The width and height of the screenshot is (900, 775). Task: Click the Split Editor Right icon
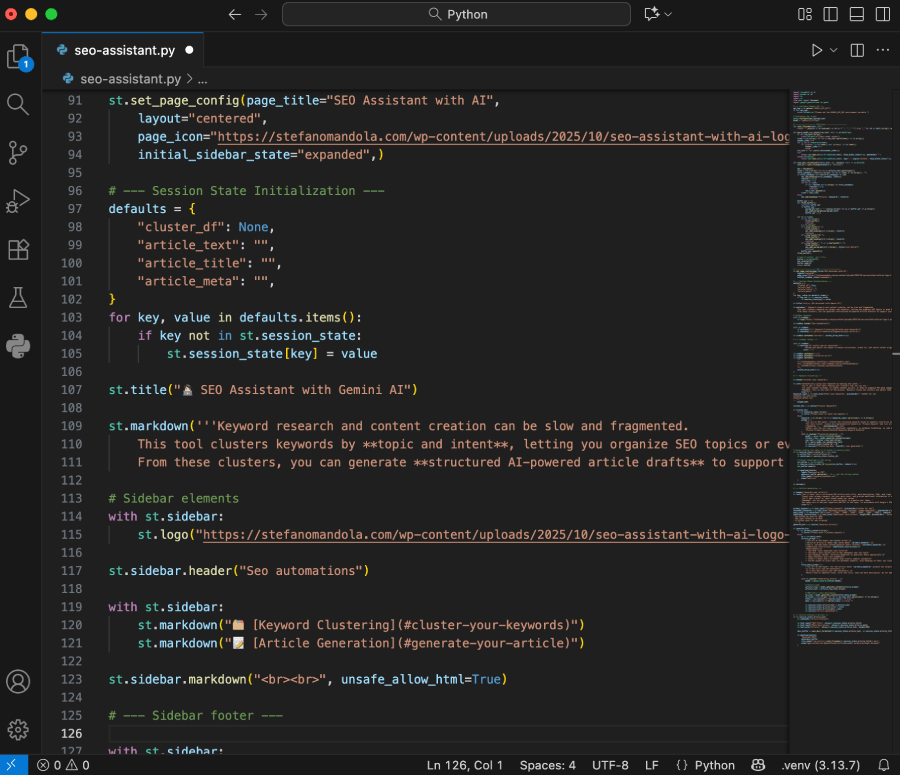[857, 50]
